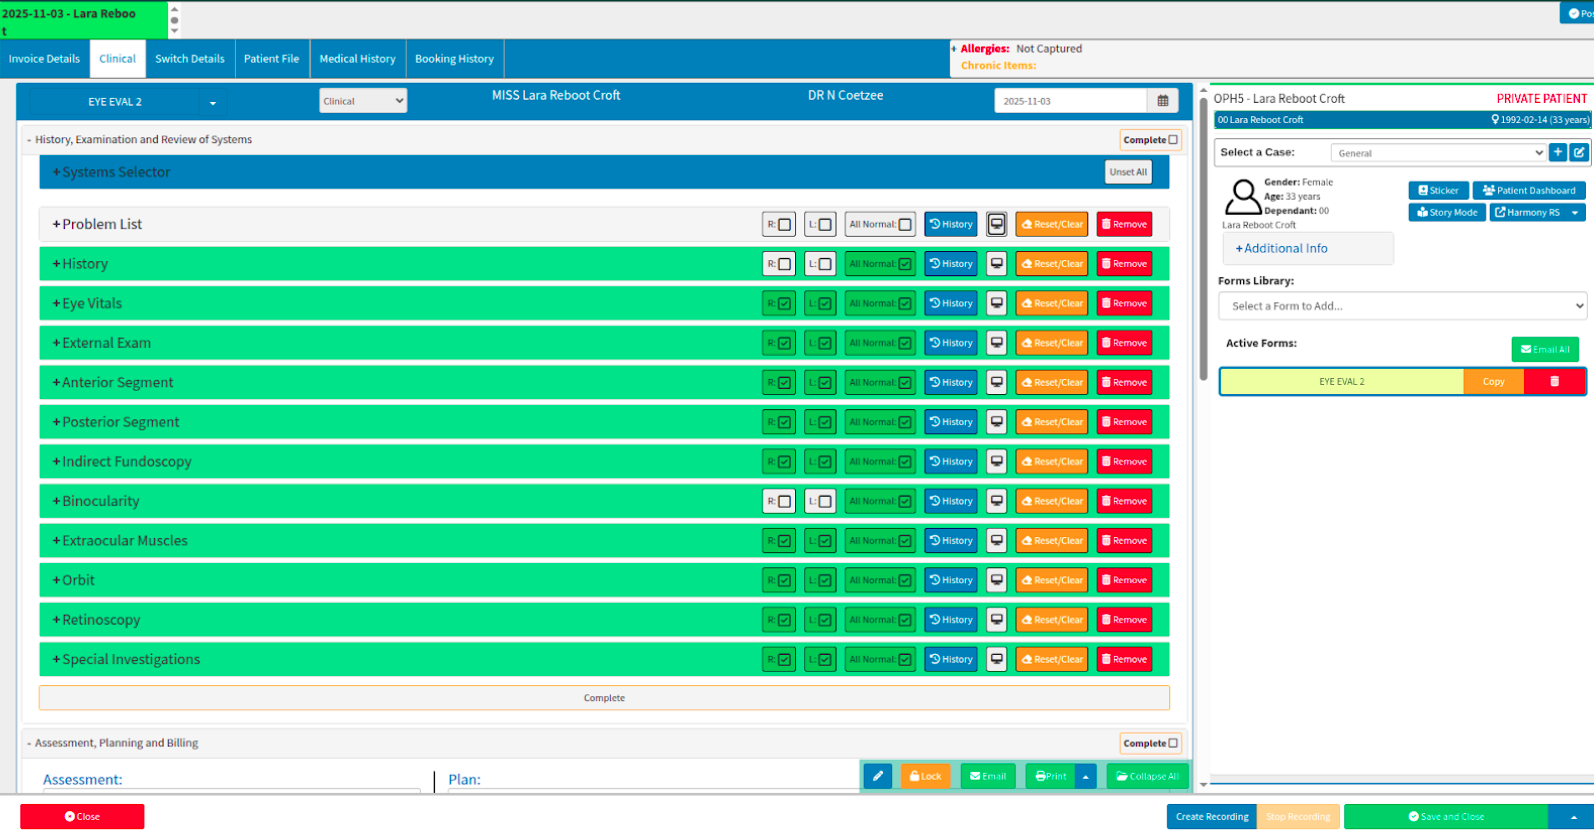Toggle the R checkbox in Problem List row
The image size is (1594, 834).
(784, 225)
